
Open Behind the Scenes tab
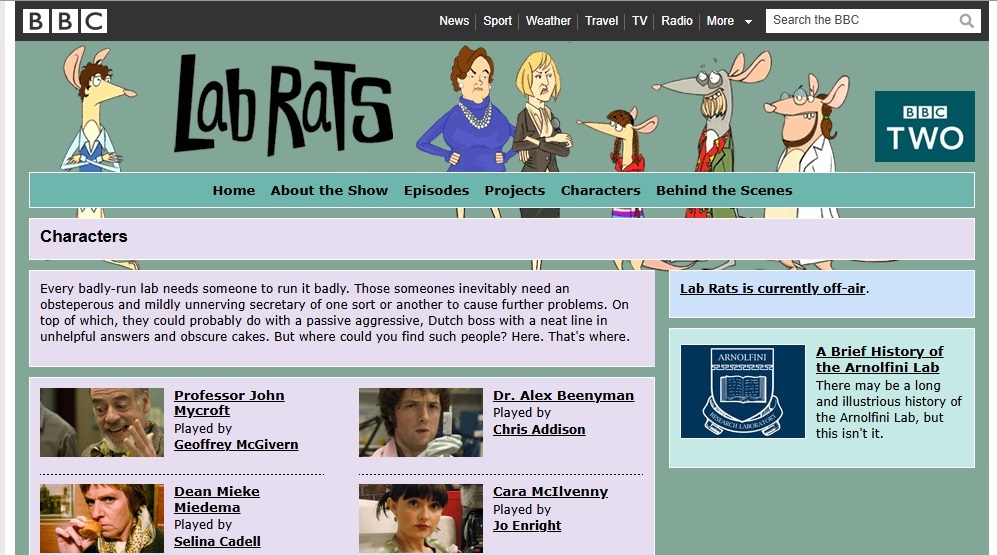[724, 190]
